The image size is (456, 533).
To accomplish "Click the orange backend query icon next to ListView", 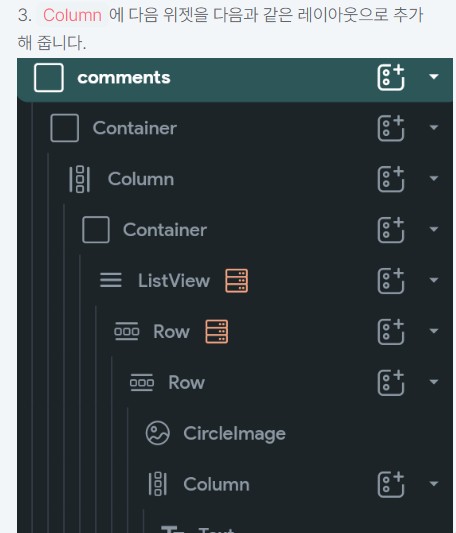I will click(237, 281).
